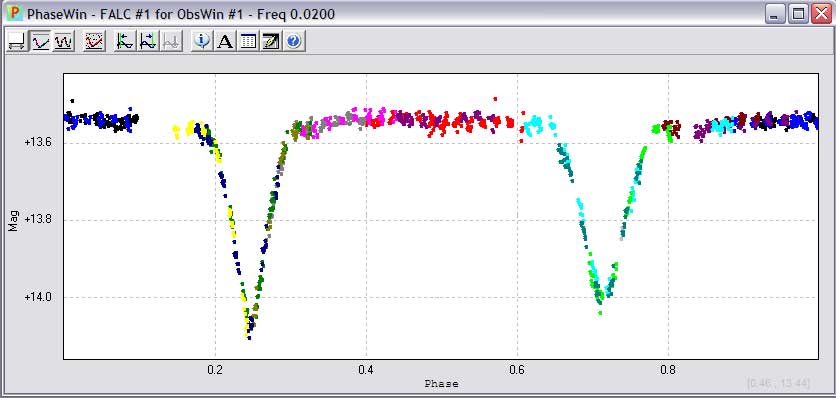Select the horizontal axis range icon
Screen dimensions: 836x398
click(17, 41)
